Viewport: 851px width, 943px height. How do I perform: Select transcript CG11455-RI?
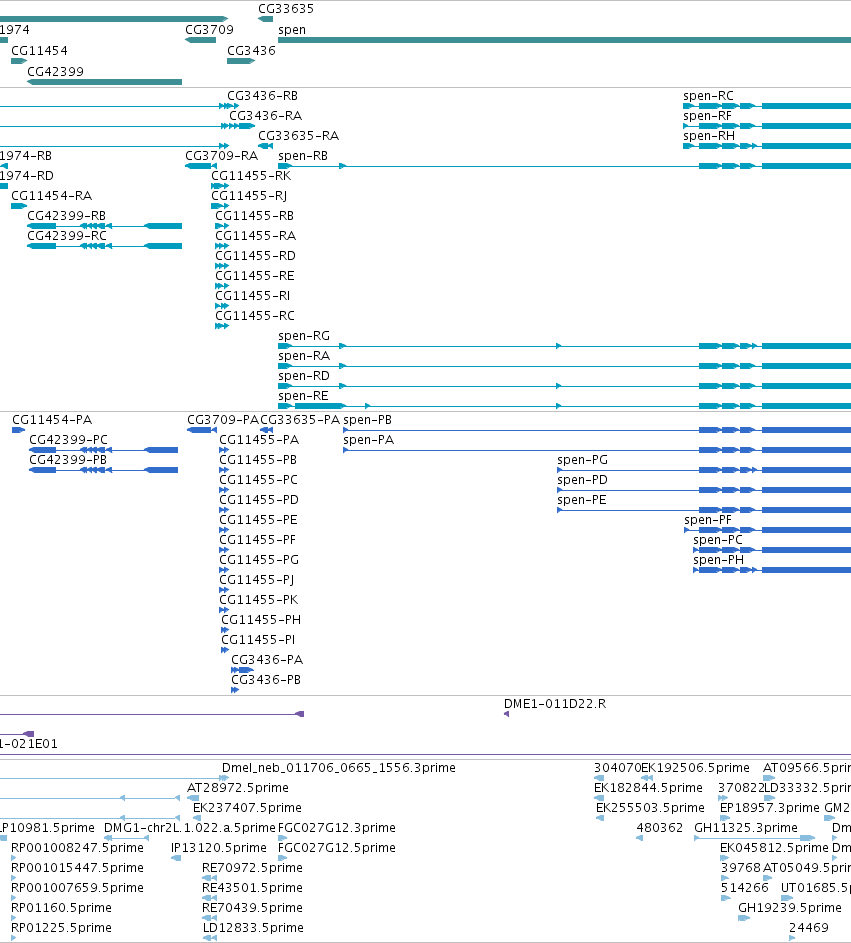pyautogui.click(x=222, y=306)
